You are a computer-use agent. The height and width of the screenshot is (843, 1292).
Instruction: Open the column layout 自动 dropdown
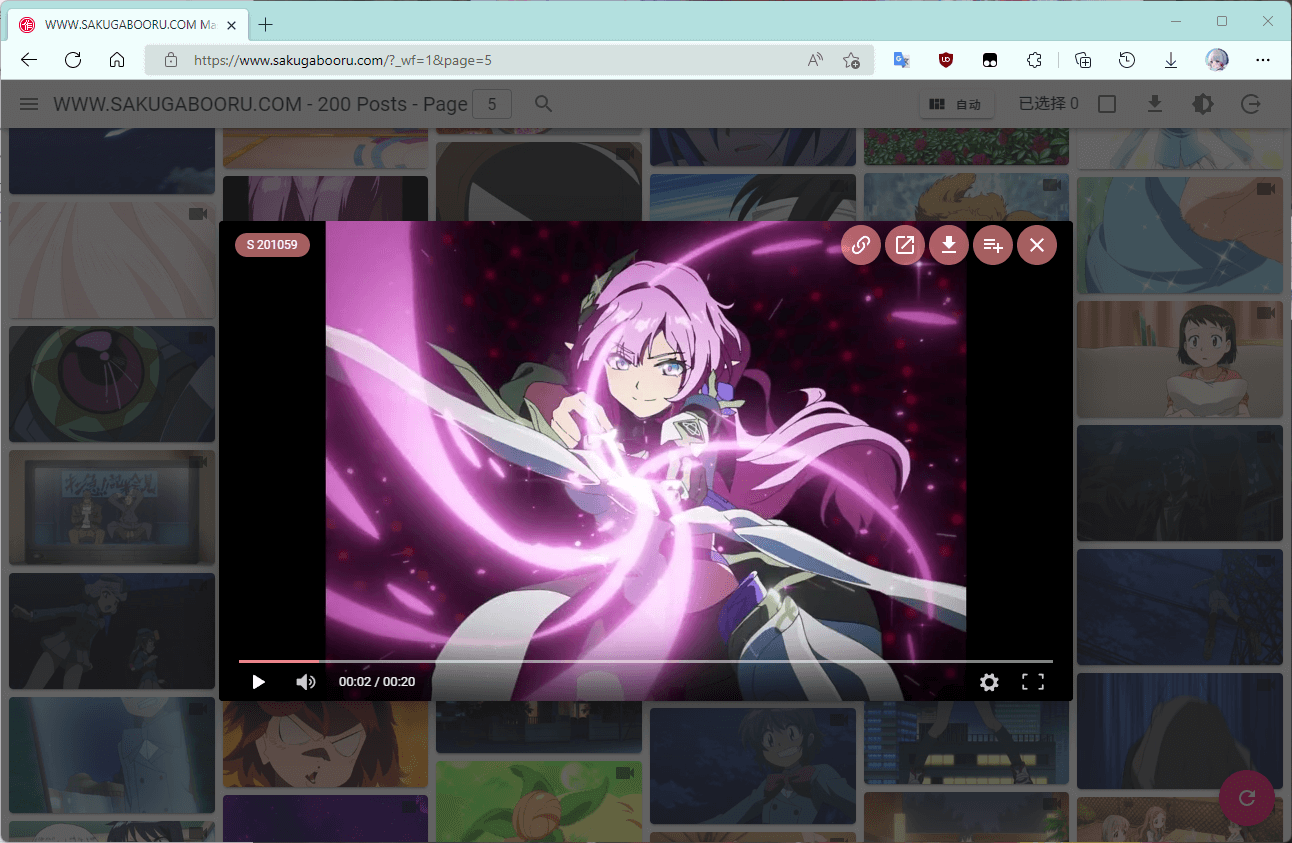click(x=956, y=104)
